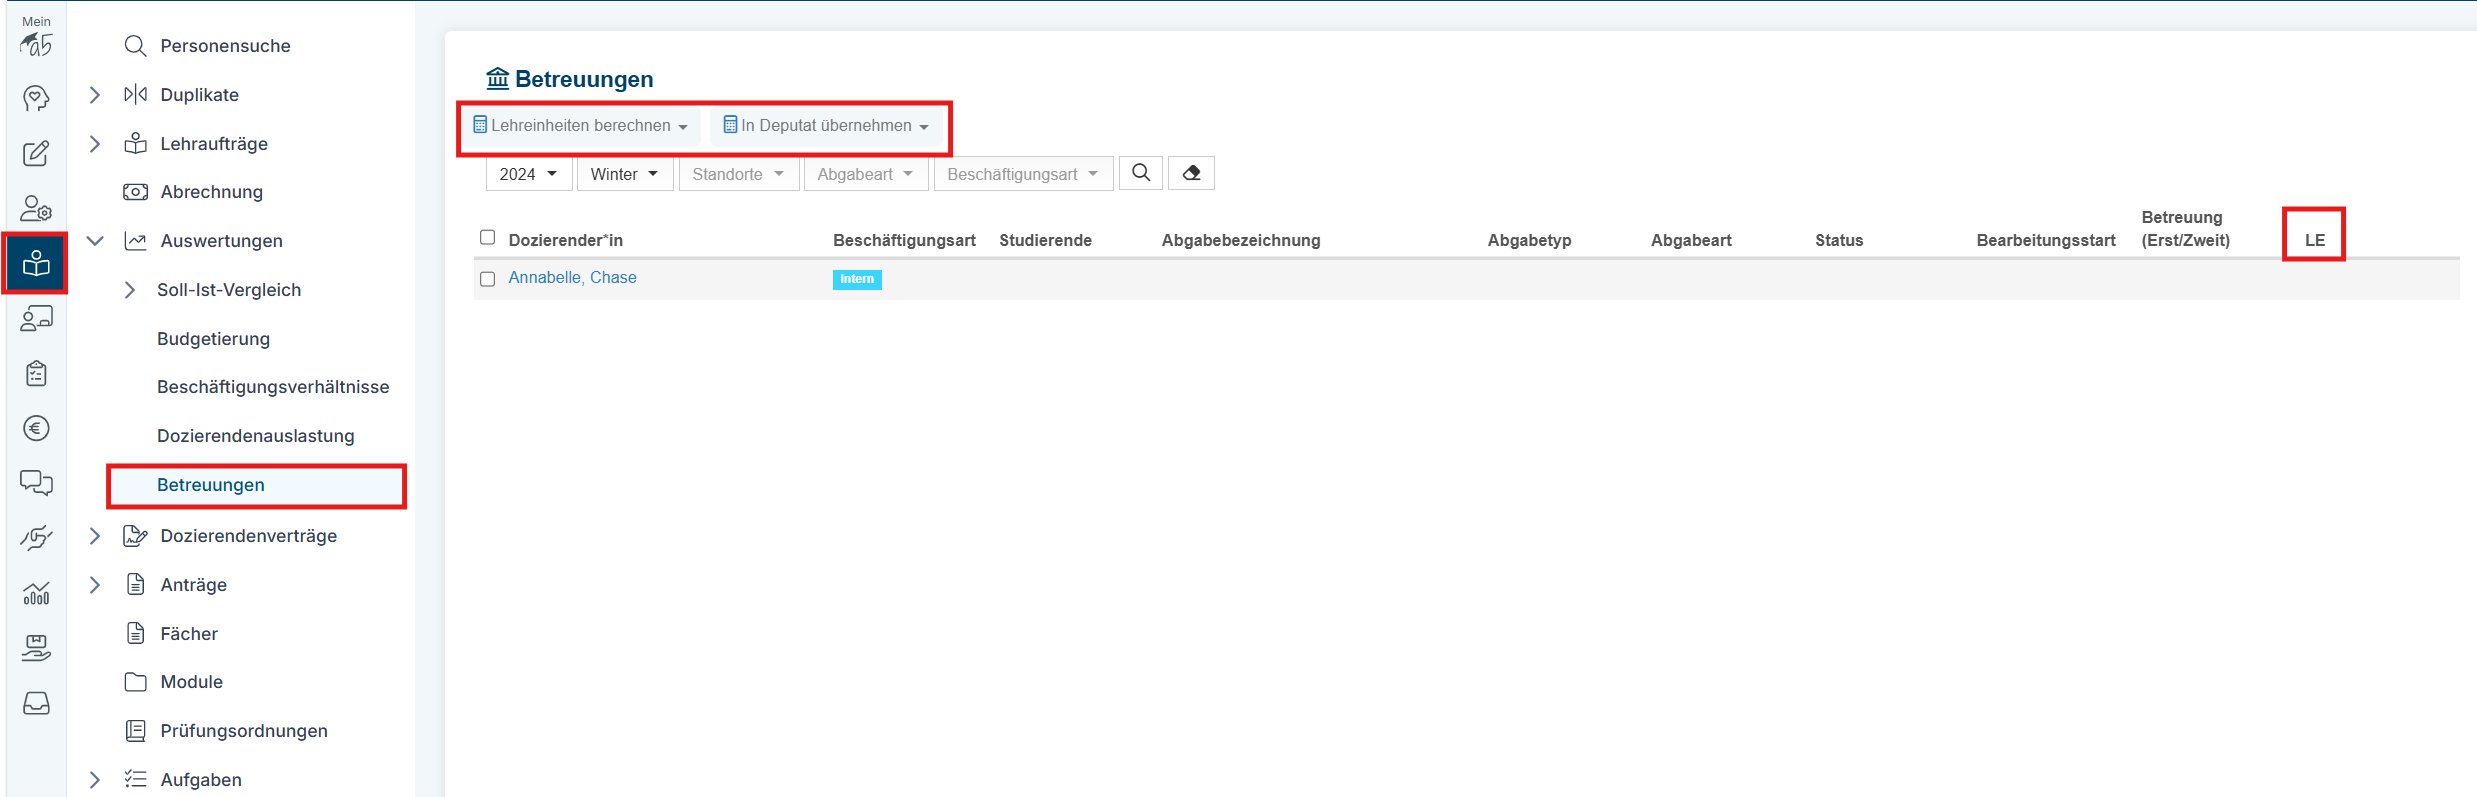Expand the Lehraufträge tree node

(95, 144)
